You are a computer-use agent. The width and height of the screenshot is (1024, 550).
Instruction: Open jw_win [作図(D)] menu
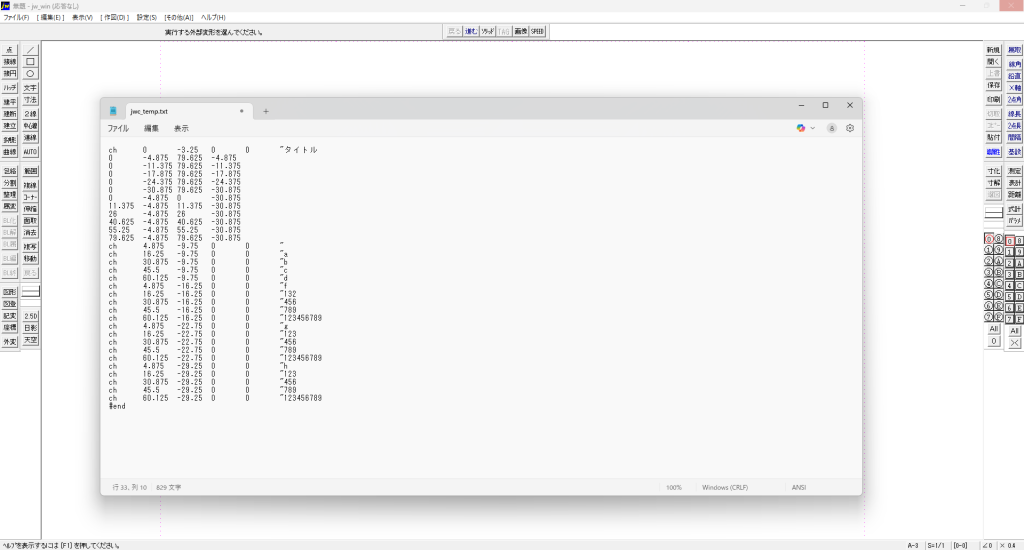[115, 18]
